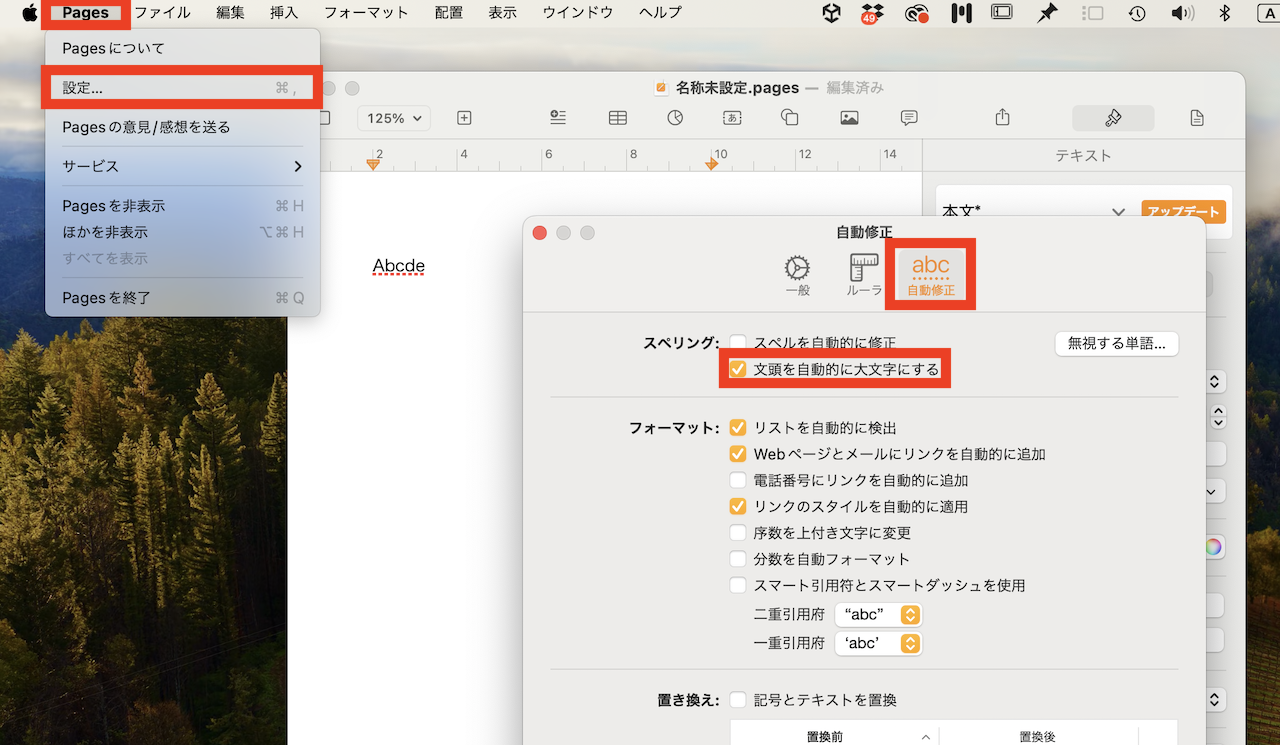Open the Media image toolbar icon

[x=849, y=118]
